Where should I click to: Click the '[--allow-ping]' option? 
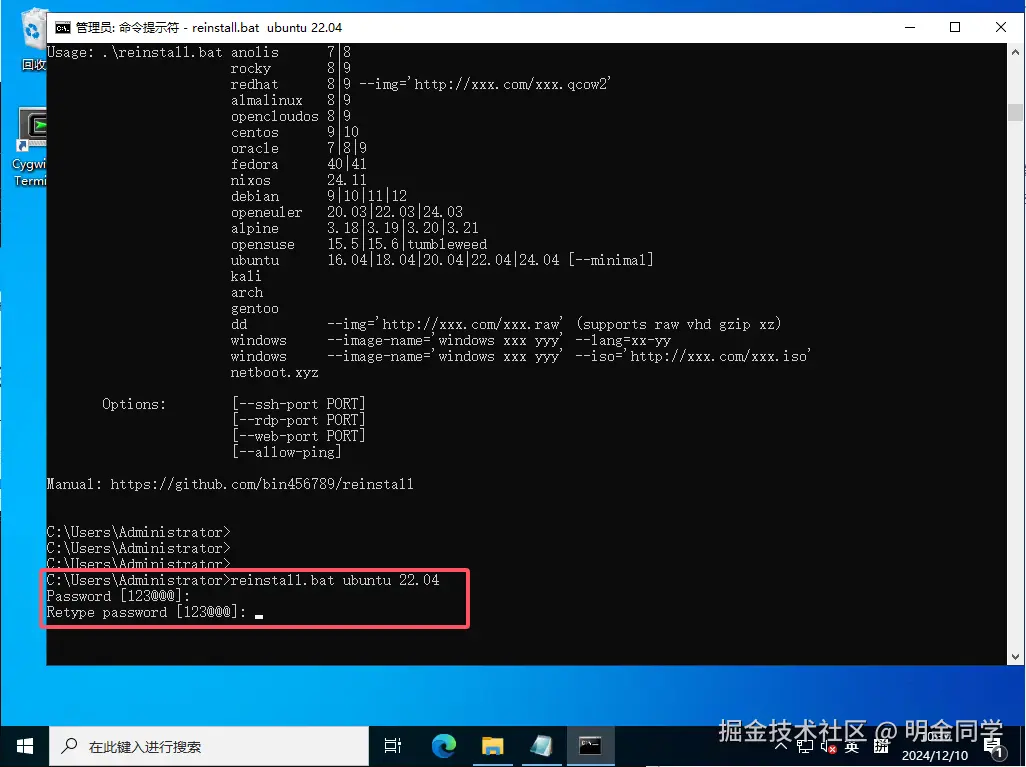click(287, 452)
